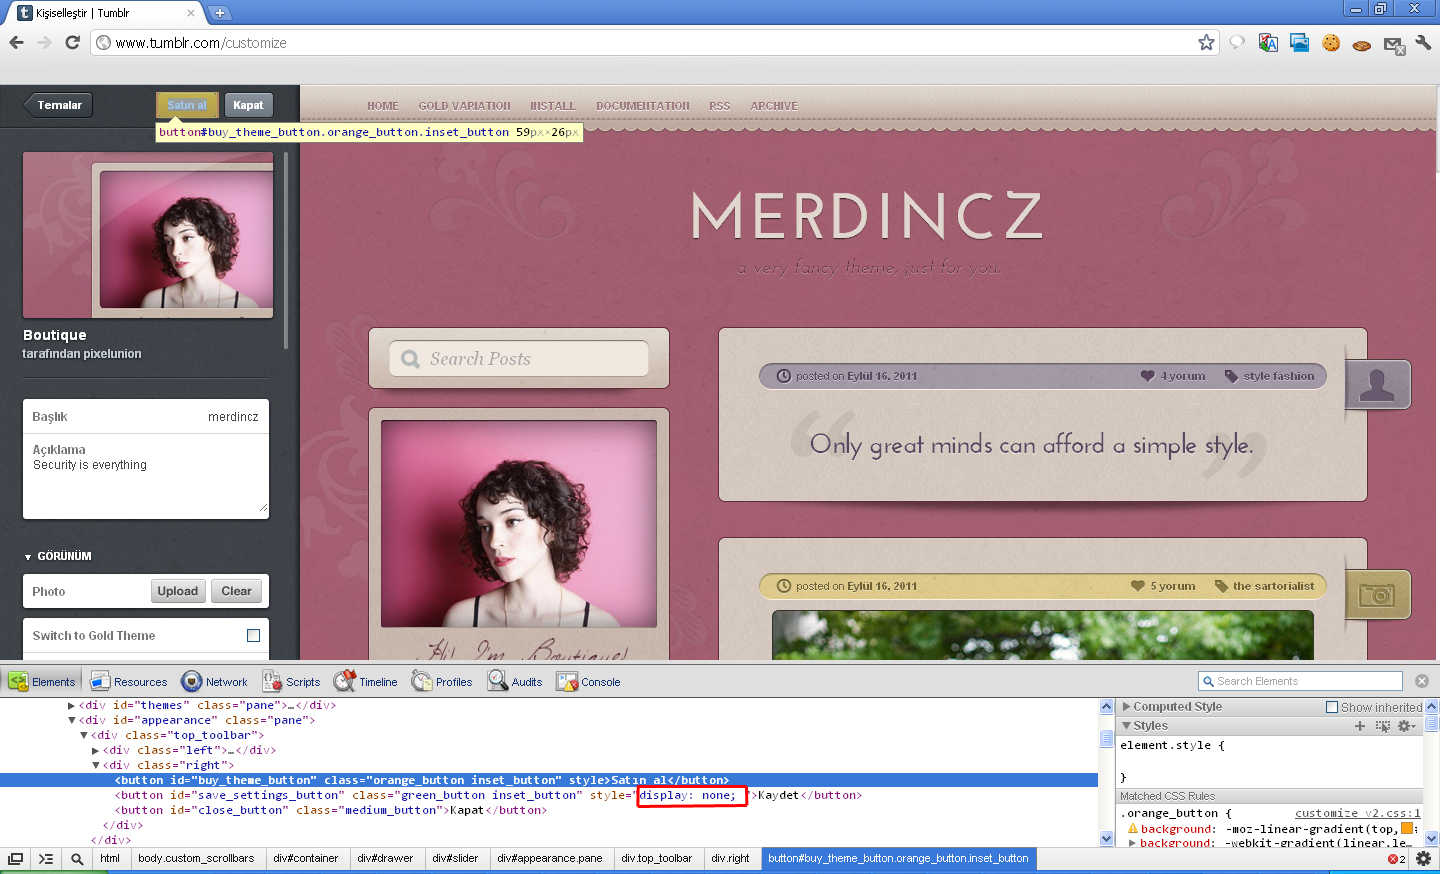This screenshot has width=1440, height=874.
Task: Click the bookmark star in the address bar
Action: click(x=1206, y=42)
